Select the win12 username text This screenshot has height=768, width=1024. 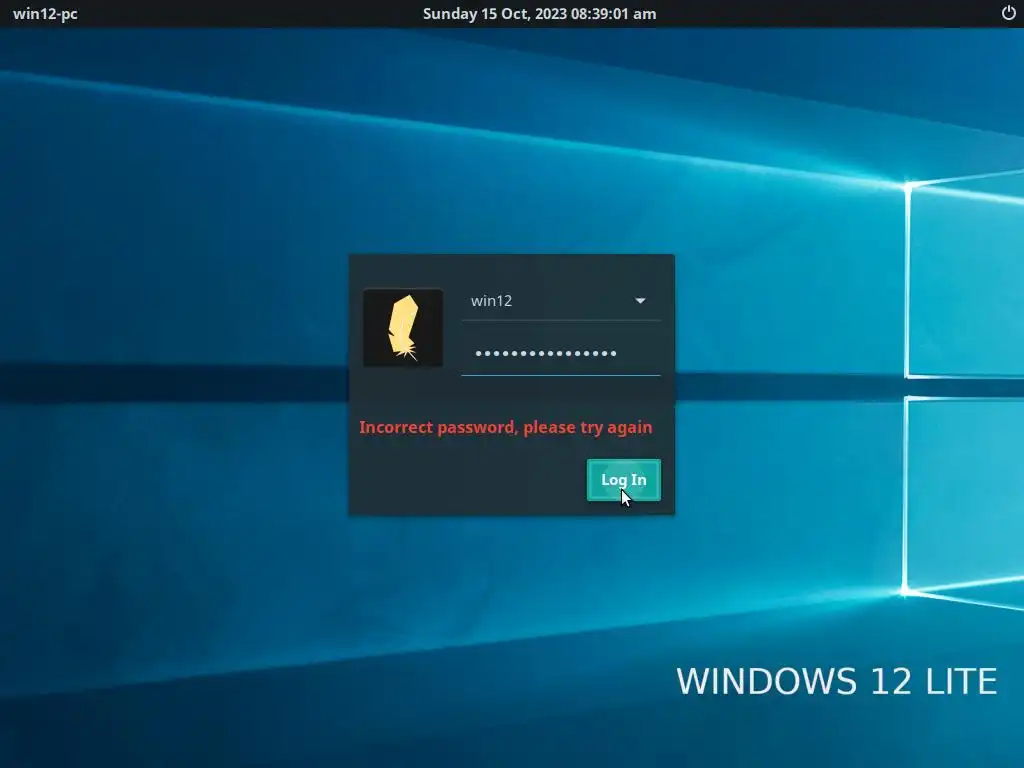(491, 300)
